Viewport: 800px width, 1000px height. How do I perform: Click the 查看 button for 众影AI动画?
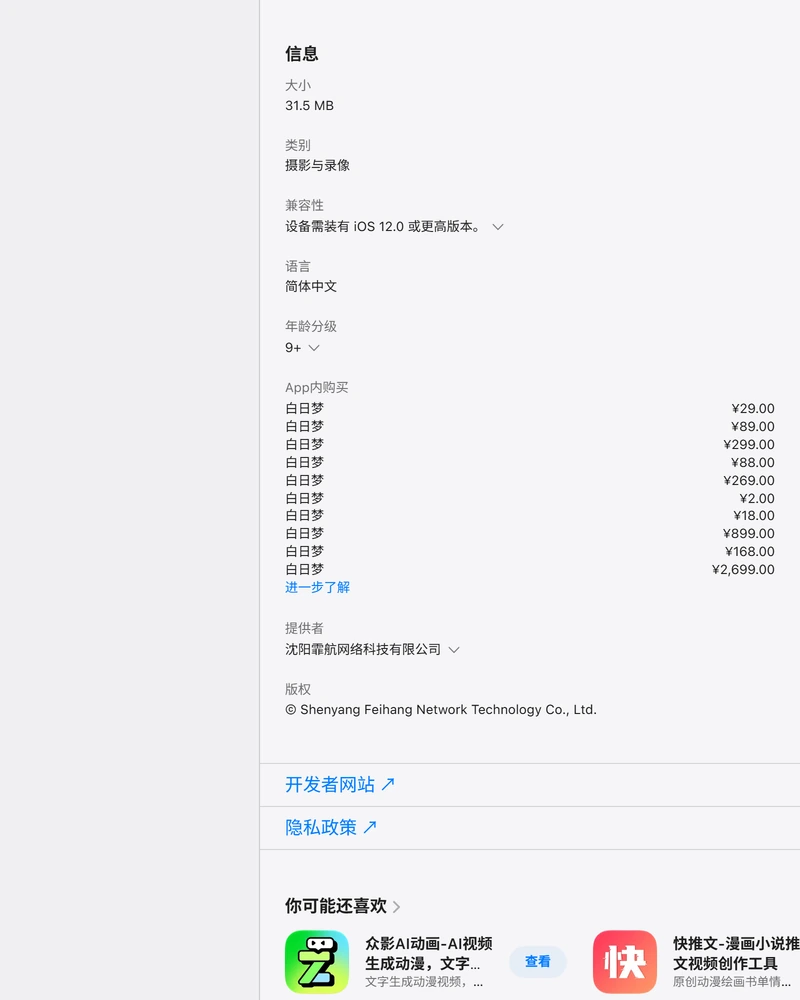pyautogui.click(x=538, y=962)
